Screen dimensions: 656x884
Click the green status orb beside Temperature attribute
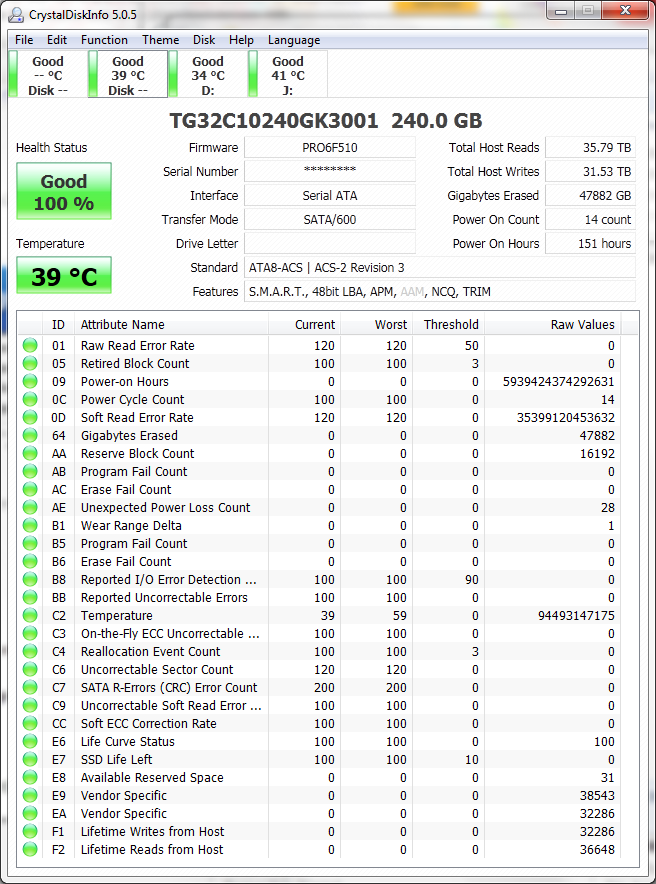point(31,616)
